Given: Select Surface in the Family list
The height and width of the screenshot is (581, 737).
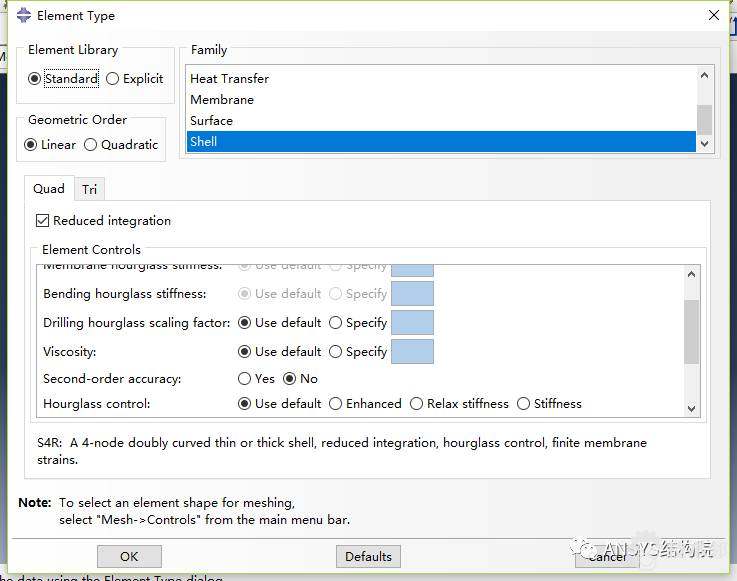Looking at the screenshot, I should point(441,121).
